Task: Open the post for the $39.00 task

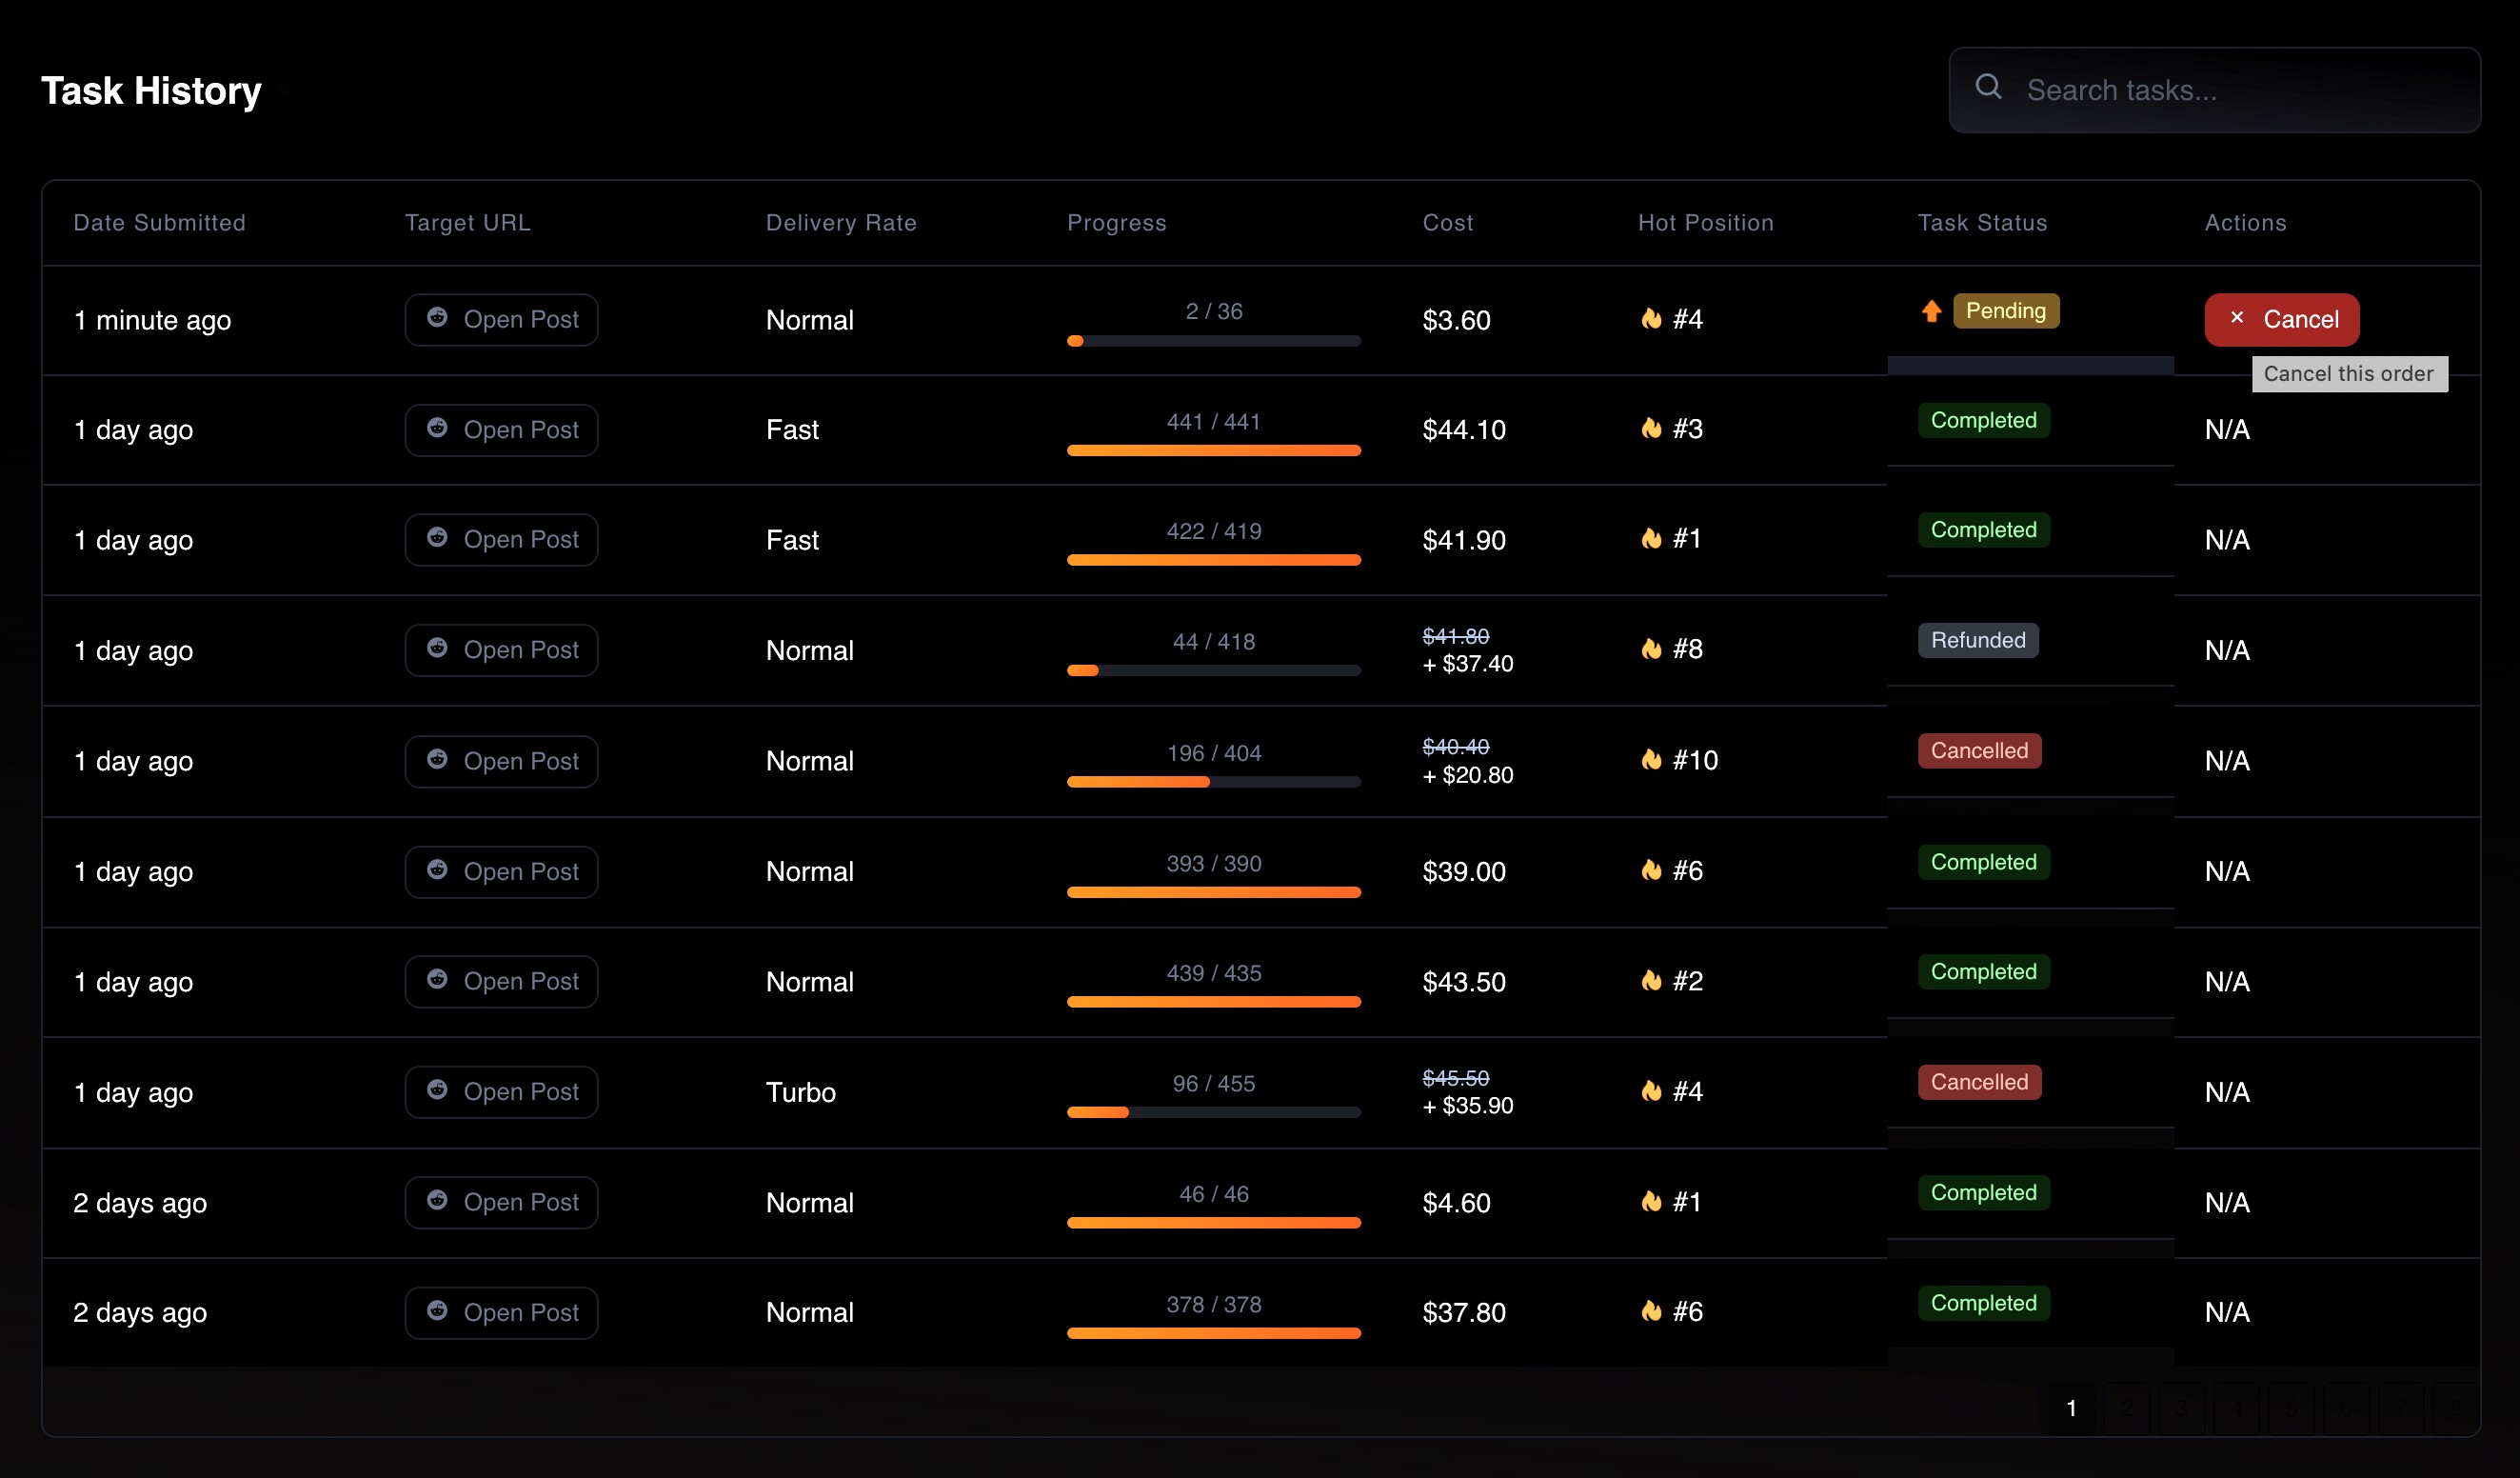Action: 501,872
